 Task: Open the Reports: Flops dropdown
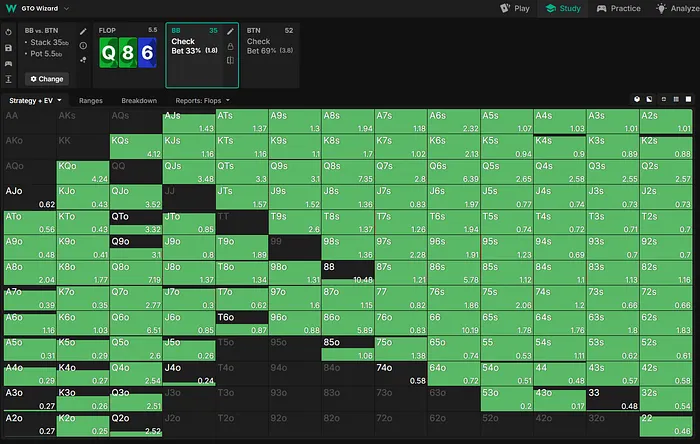click(200, 101)
